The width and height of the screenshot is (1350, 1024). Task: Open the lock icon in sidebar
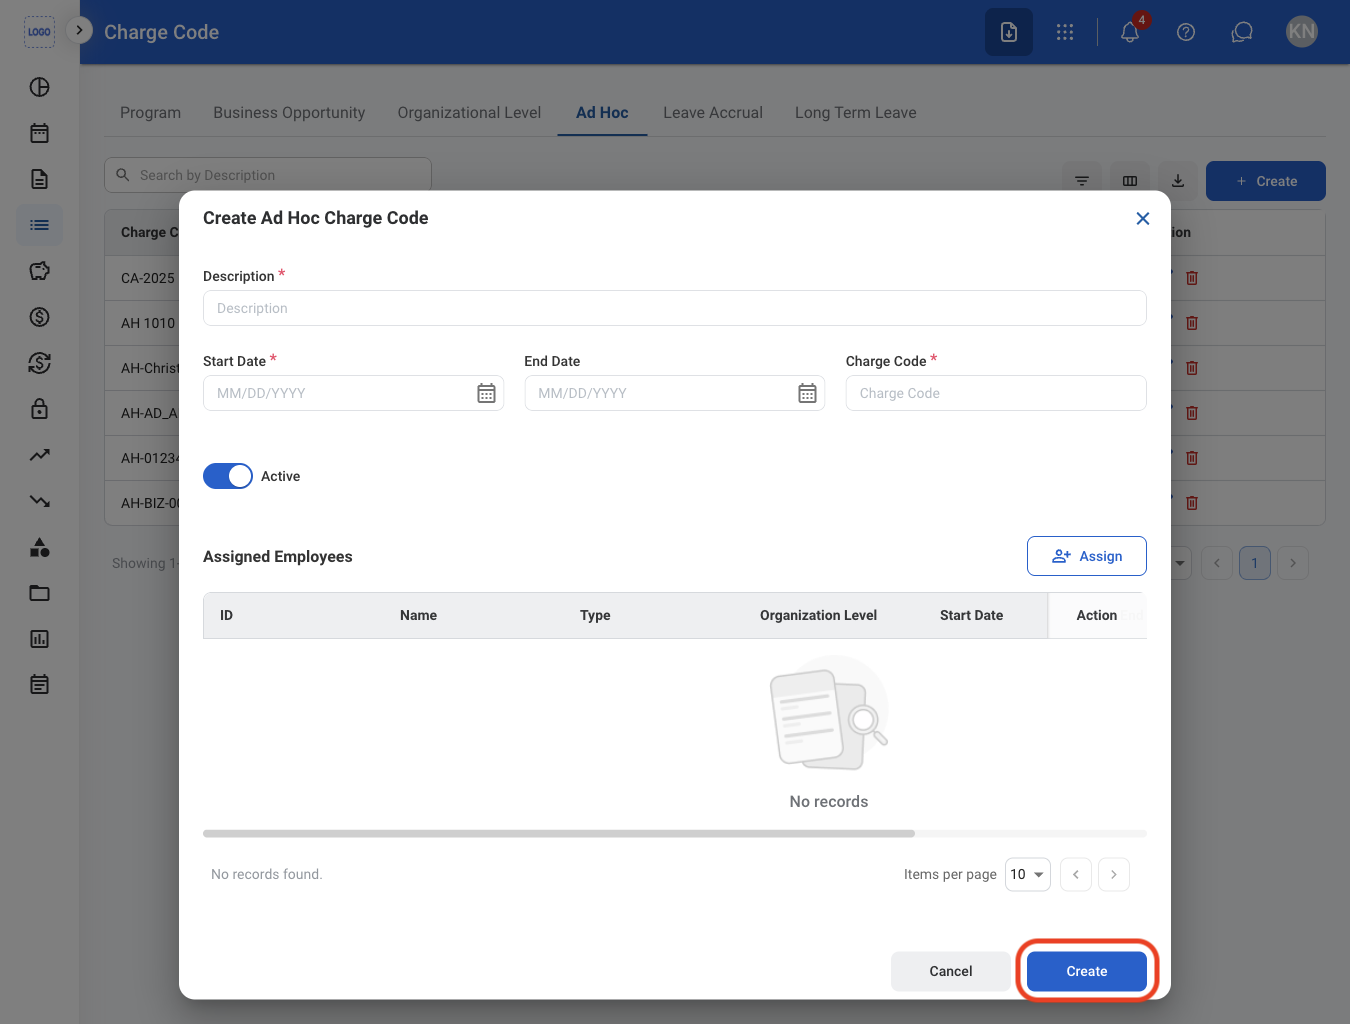[39, 409]
